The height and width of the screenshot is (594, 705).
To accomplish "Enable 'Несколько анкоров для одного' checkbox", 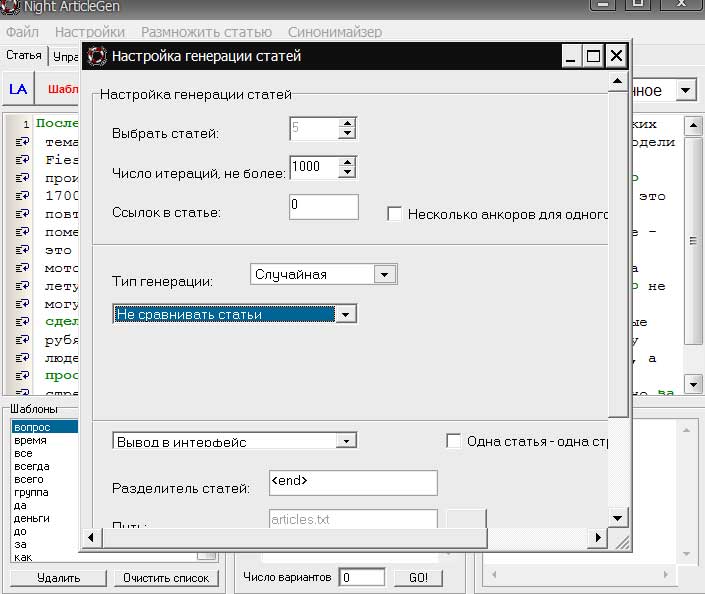I will [394, 214].
